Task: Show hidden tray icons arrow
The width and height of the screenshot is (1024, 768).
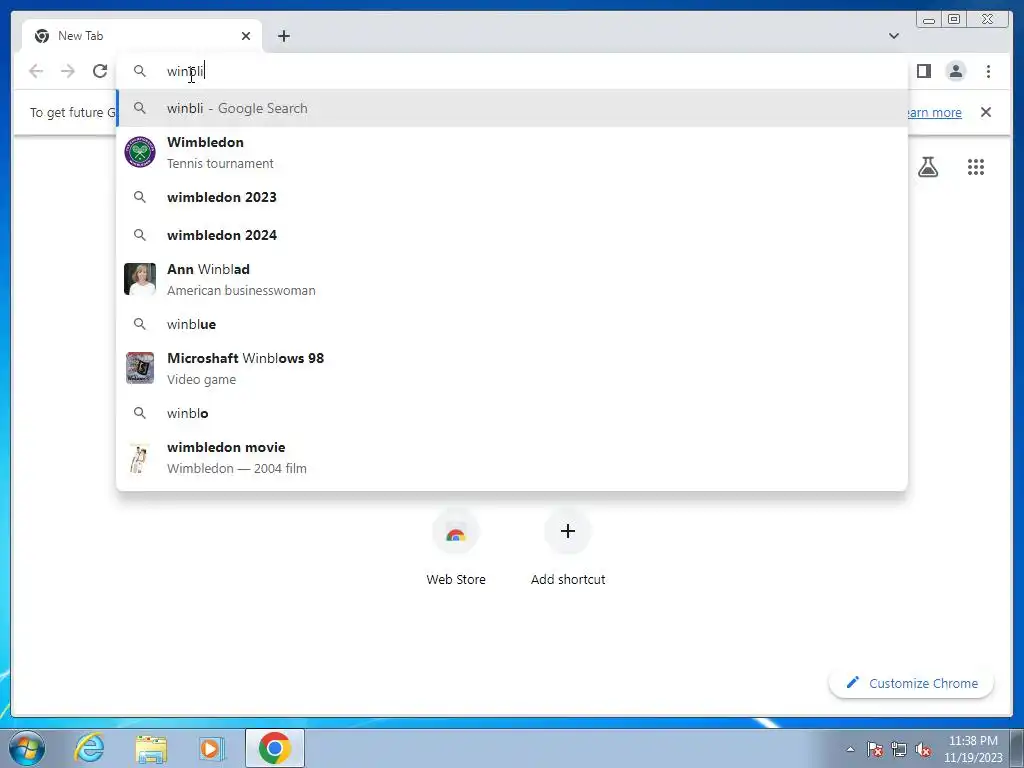Action: point(850,749)
